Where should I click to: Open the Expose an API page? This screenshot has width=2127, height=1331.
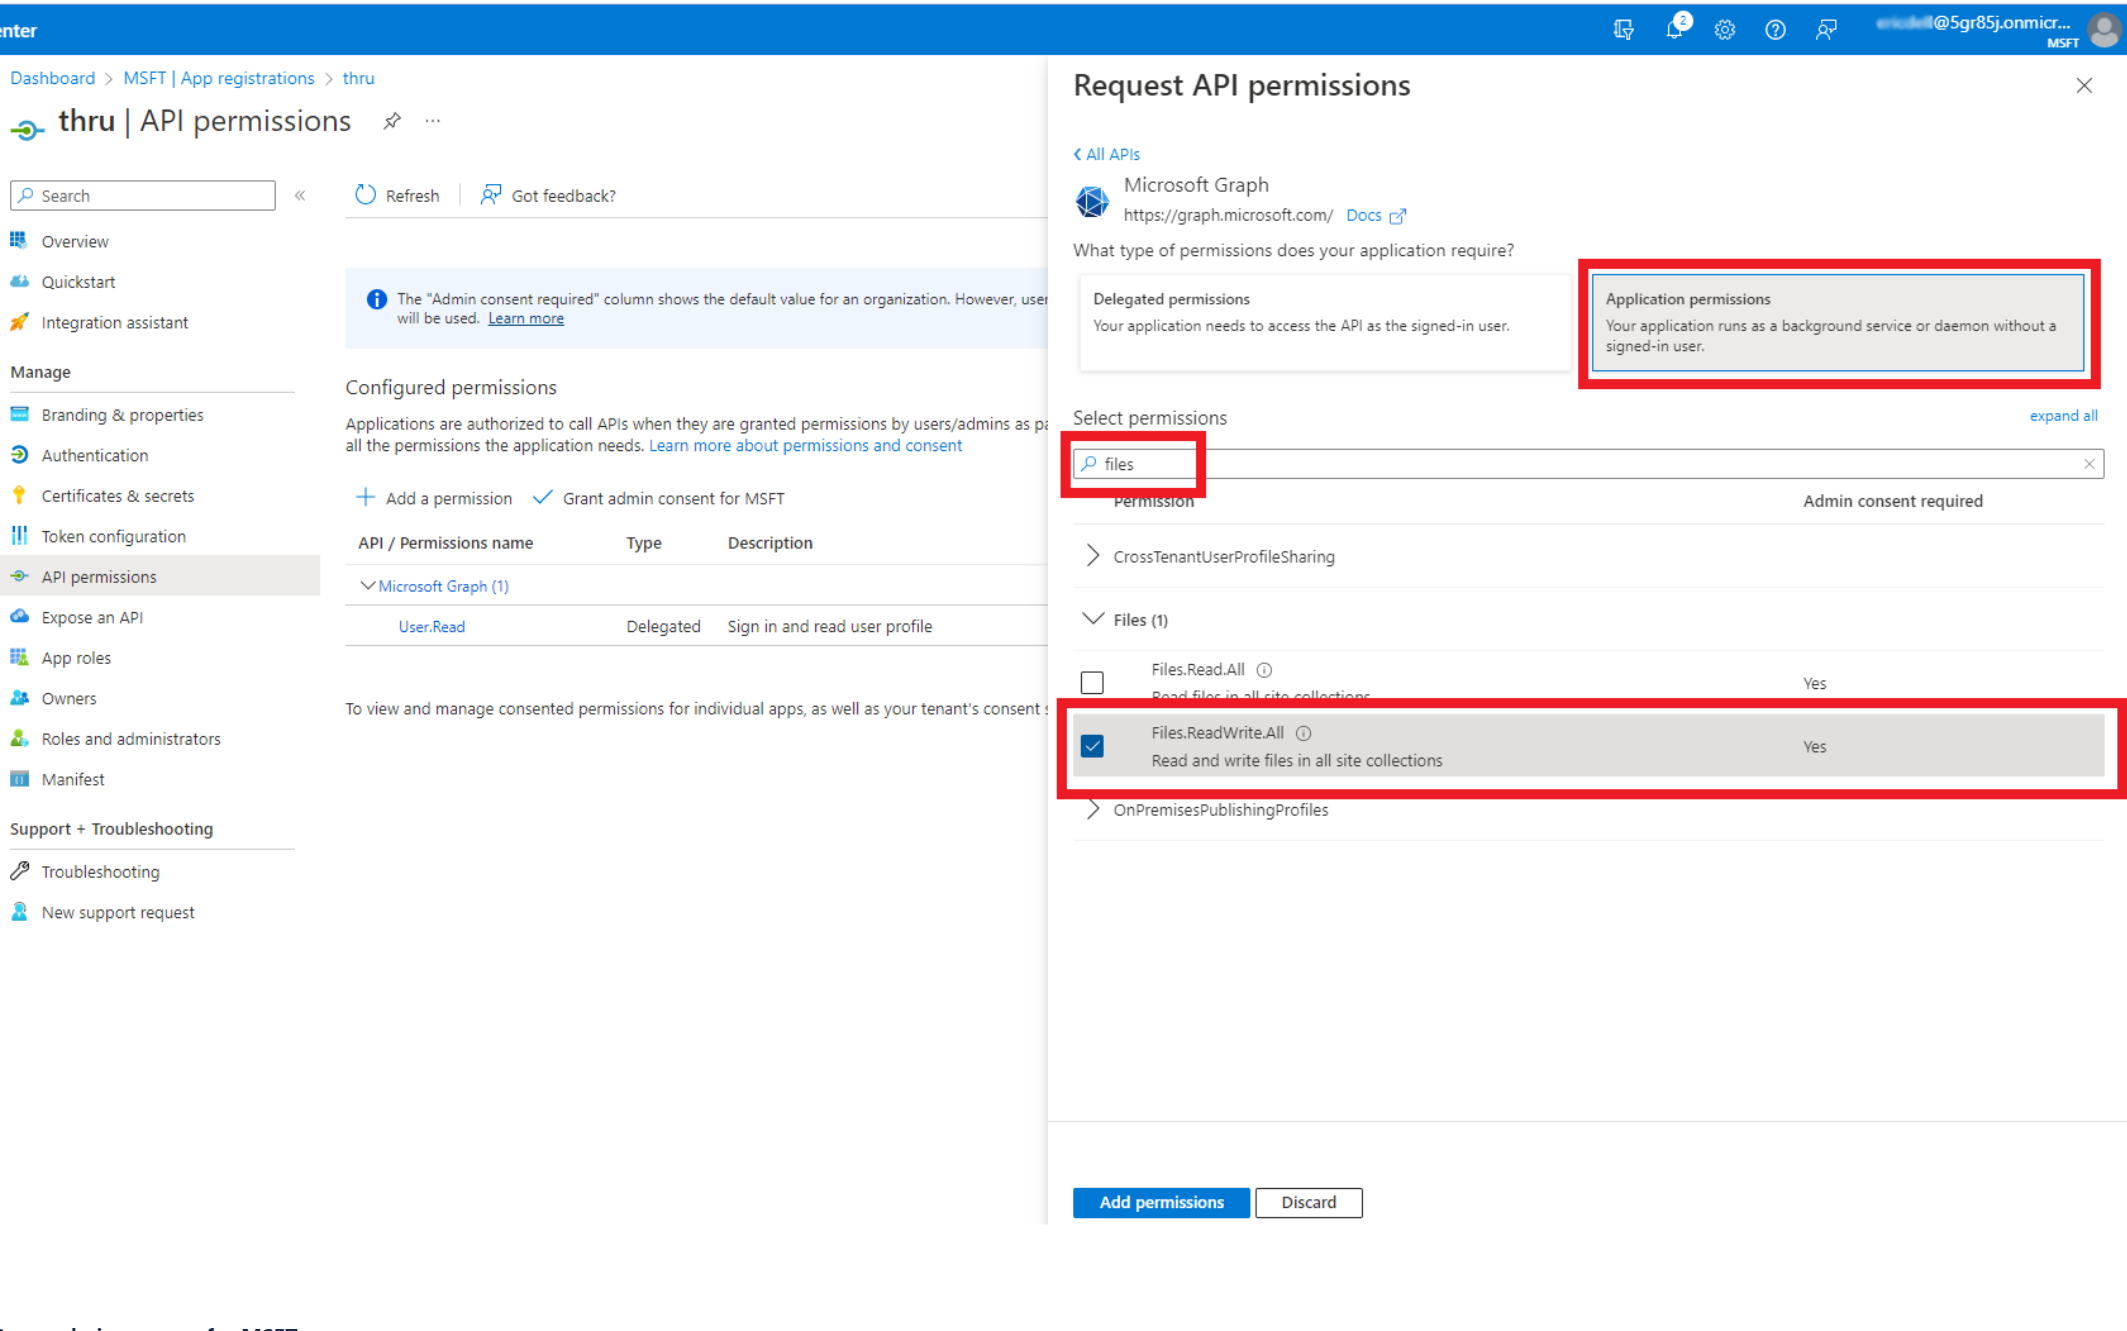[x=92, y=617]
